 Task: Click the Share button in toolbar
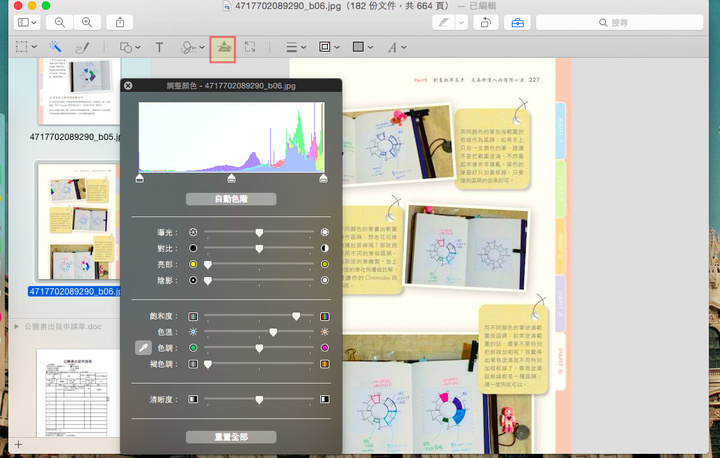[x=119, y=22]
